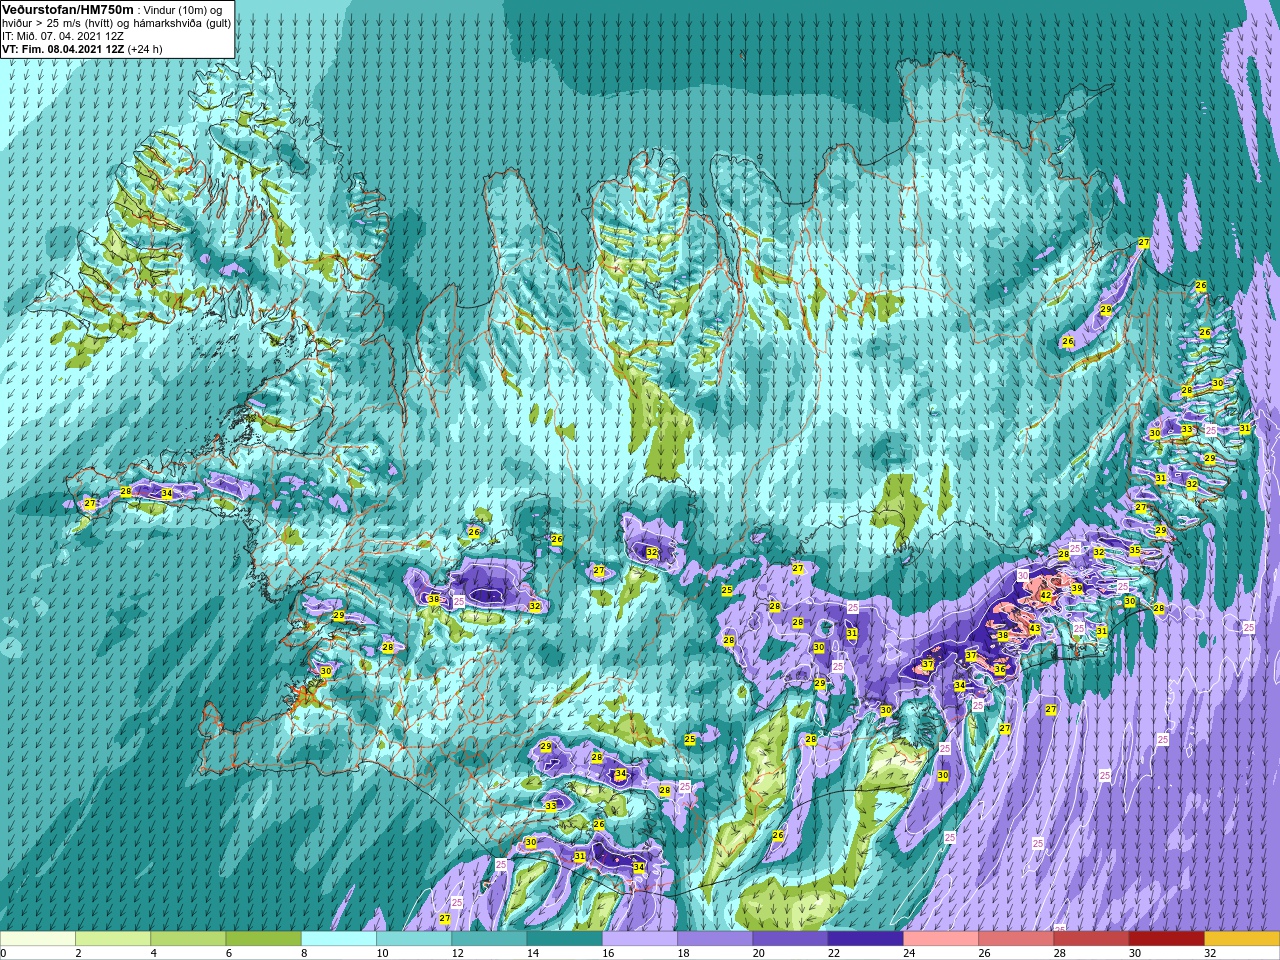Click the orange above-32 legend swatch
Screen dimensions: 1280x960
click(x=1242, y=939)
